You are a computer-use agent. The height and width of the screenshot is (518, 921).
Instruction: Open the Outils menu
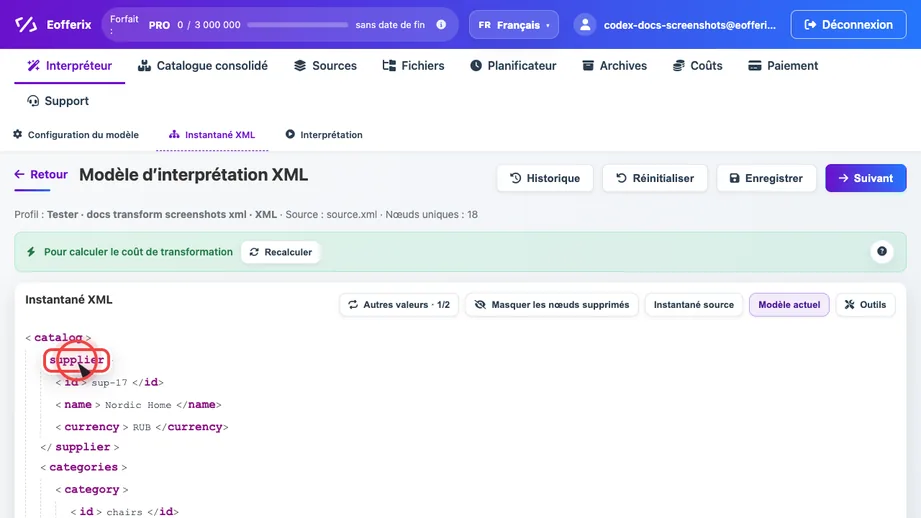865,305
